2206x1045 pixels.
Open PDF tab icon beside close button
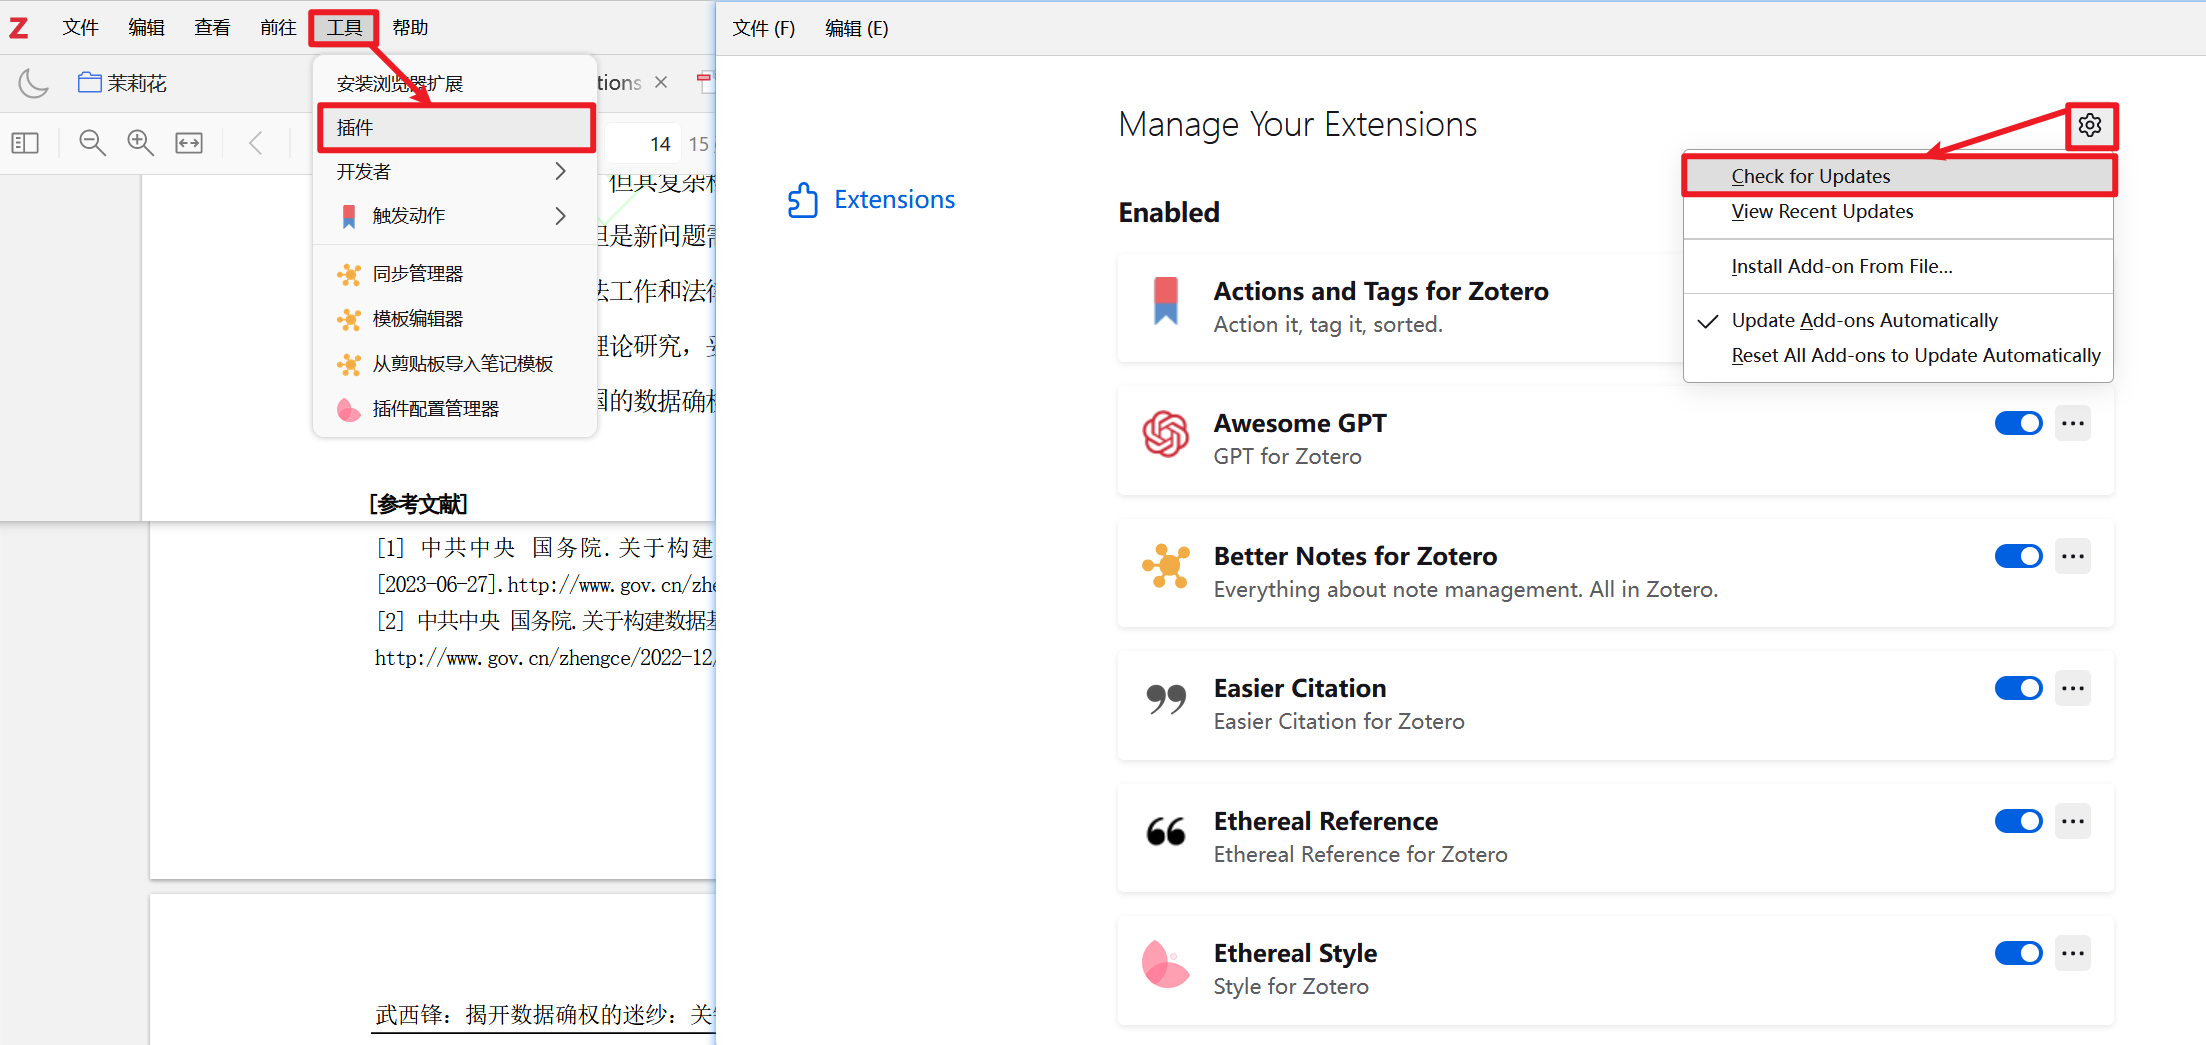pos(706,82)
